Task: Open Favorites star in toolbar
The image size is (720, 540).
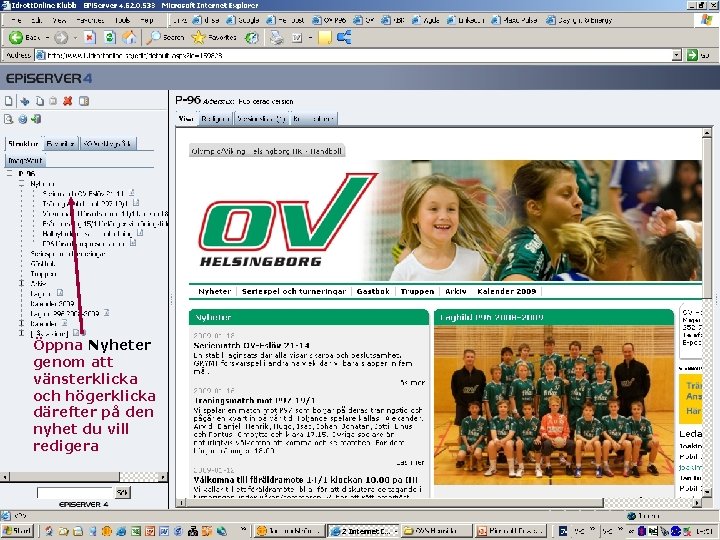Action: tap(214, 38)
